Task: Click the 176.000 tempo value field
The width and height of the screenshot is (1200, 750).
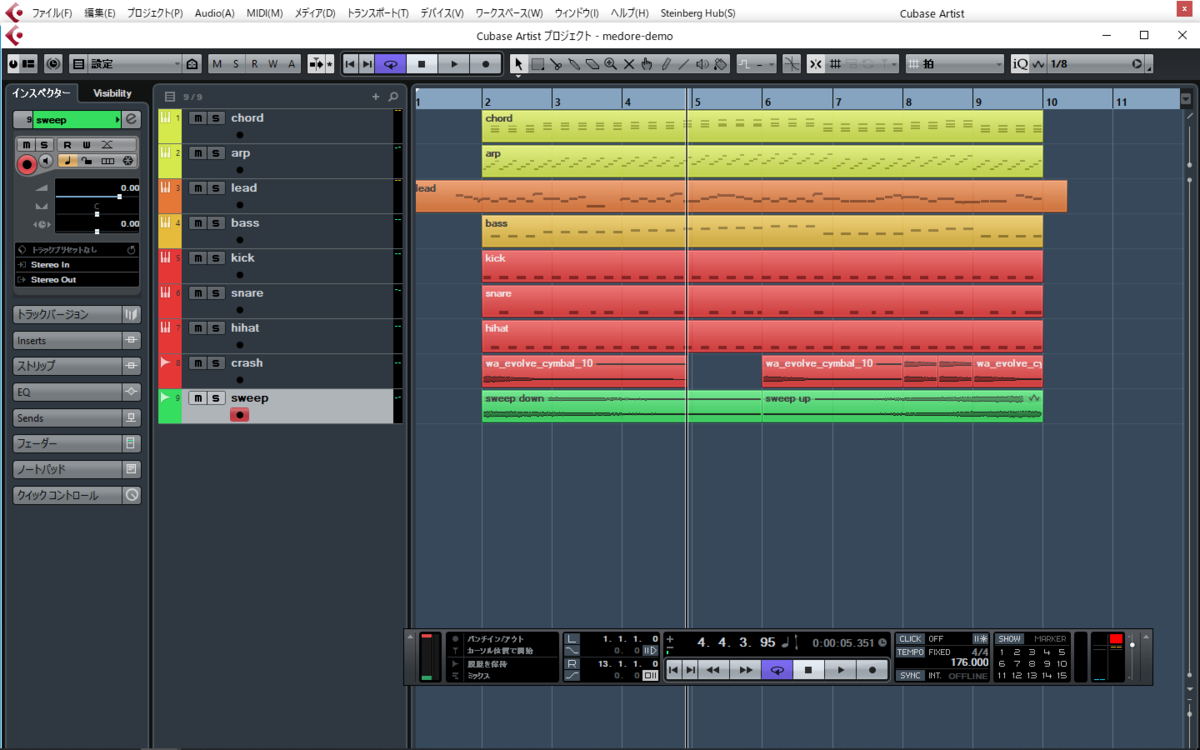Action: tap(969, 662)
